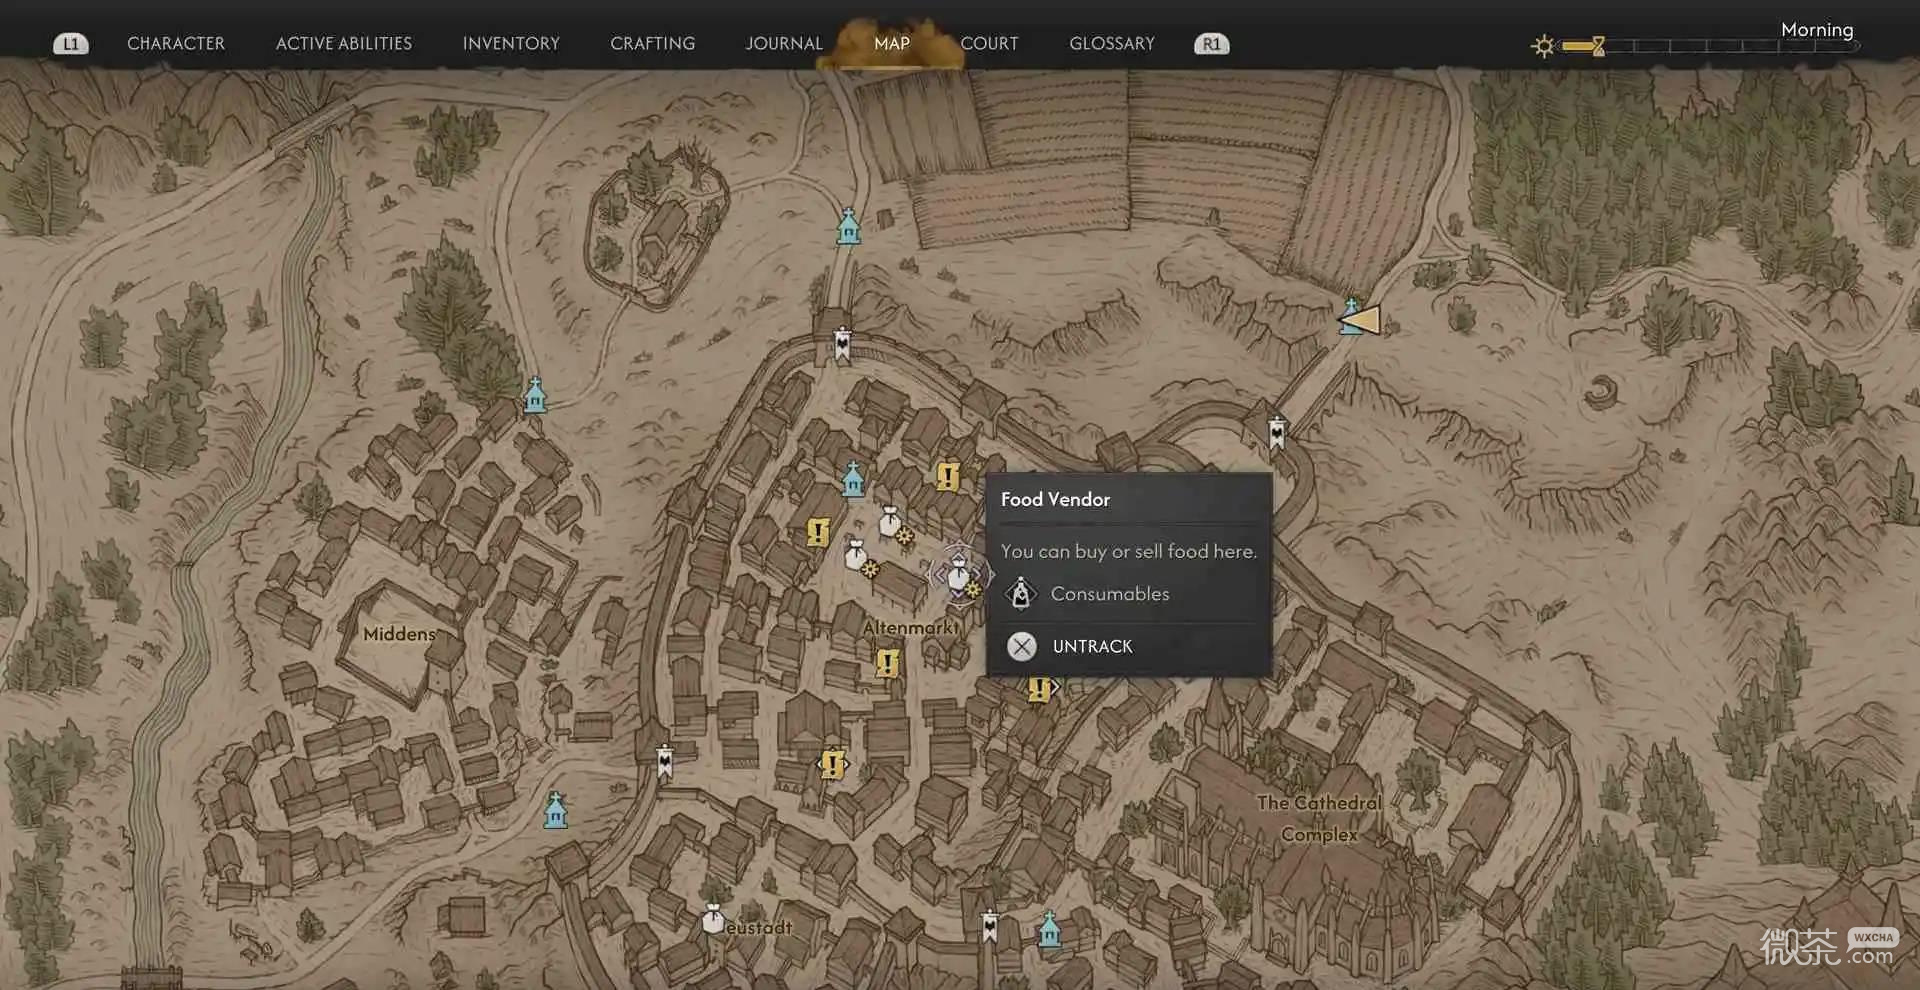Click the Morning time label
The width and height of the screenshot is (1920, 990).
coord(1817,30)
